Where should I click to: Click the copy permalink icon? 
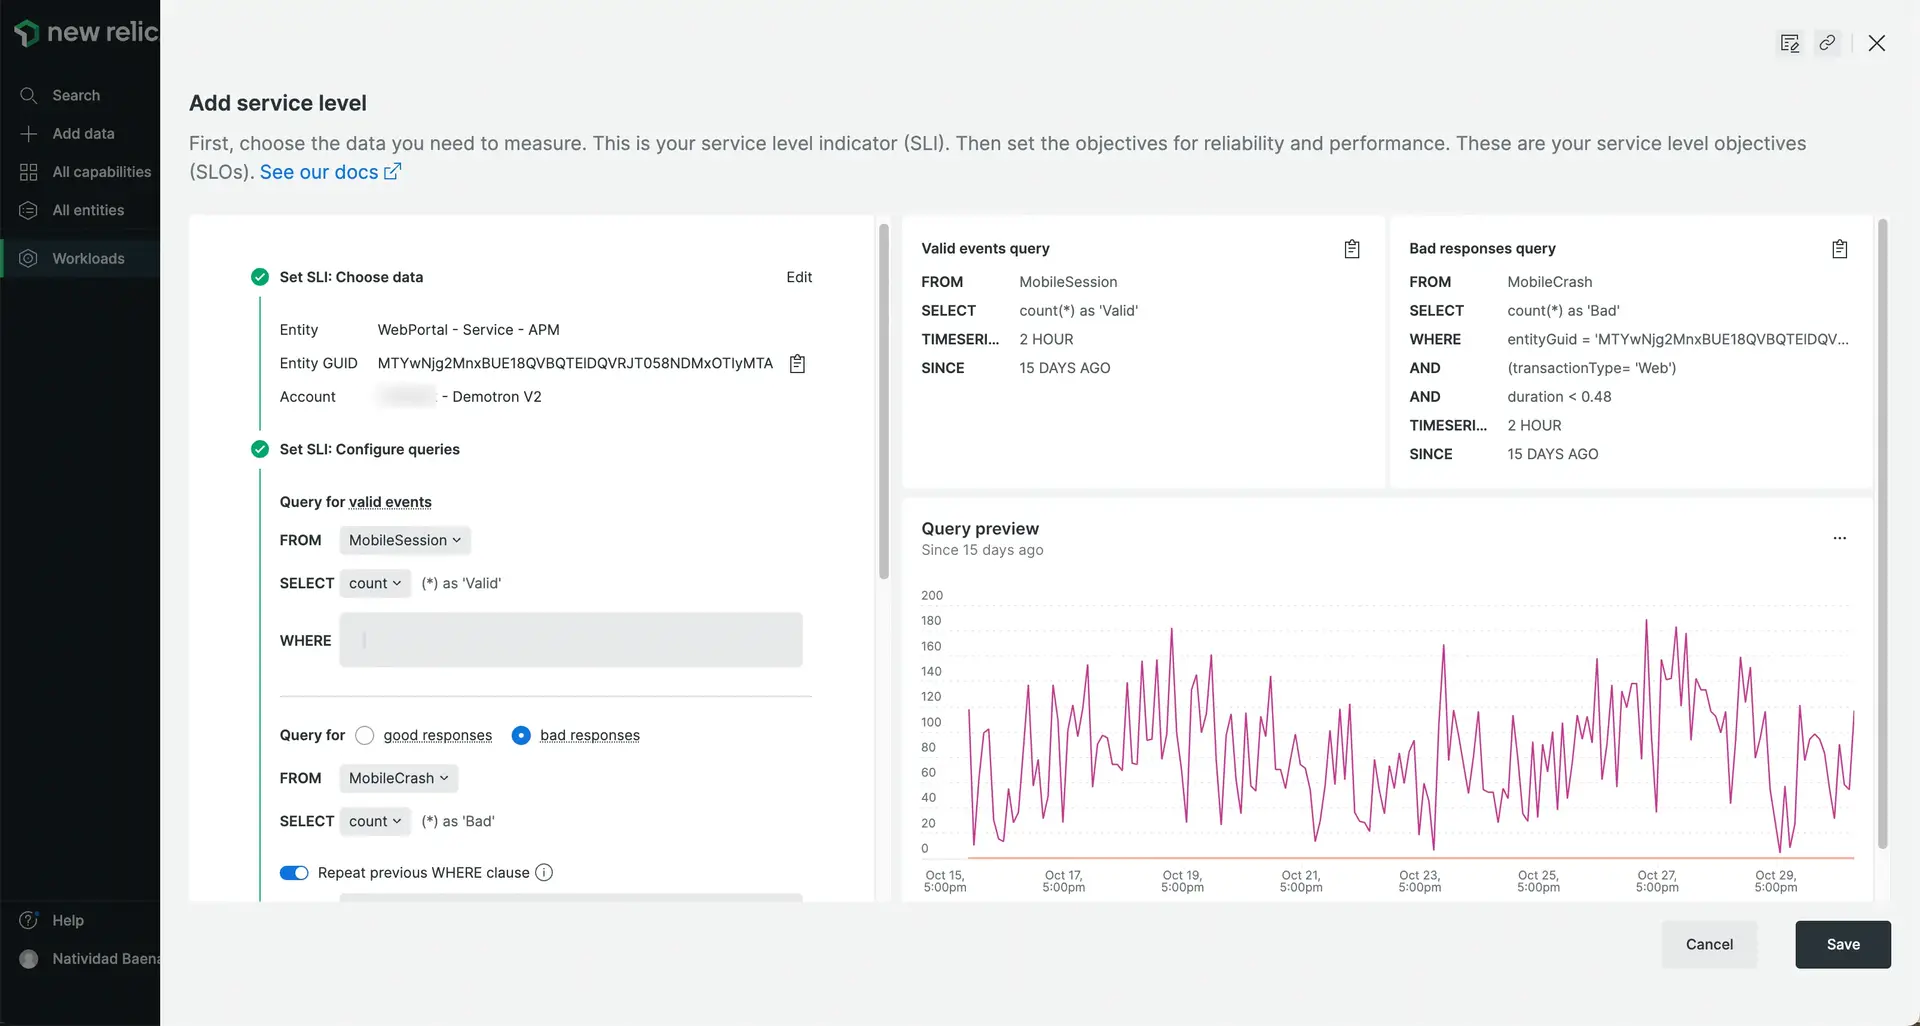(x=1827, y=43)
